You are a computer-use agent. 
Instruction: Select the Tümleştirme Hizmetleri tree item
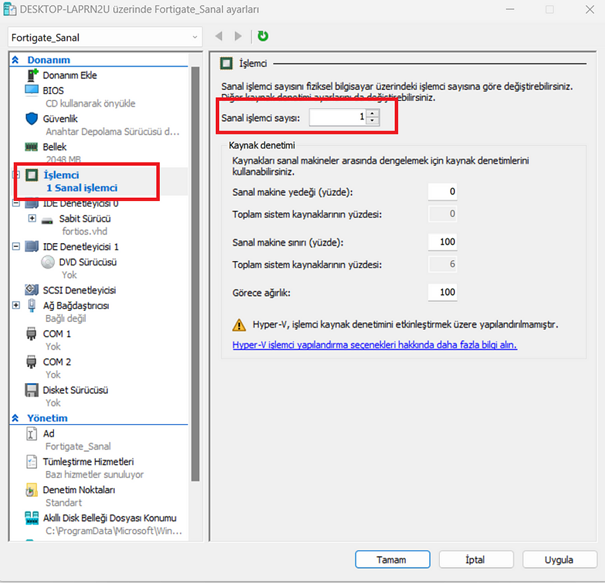click(88, 462)
